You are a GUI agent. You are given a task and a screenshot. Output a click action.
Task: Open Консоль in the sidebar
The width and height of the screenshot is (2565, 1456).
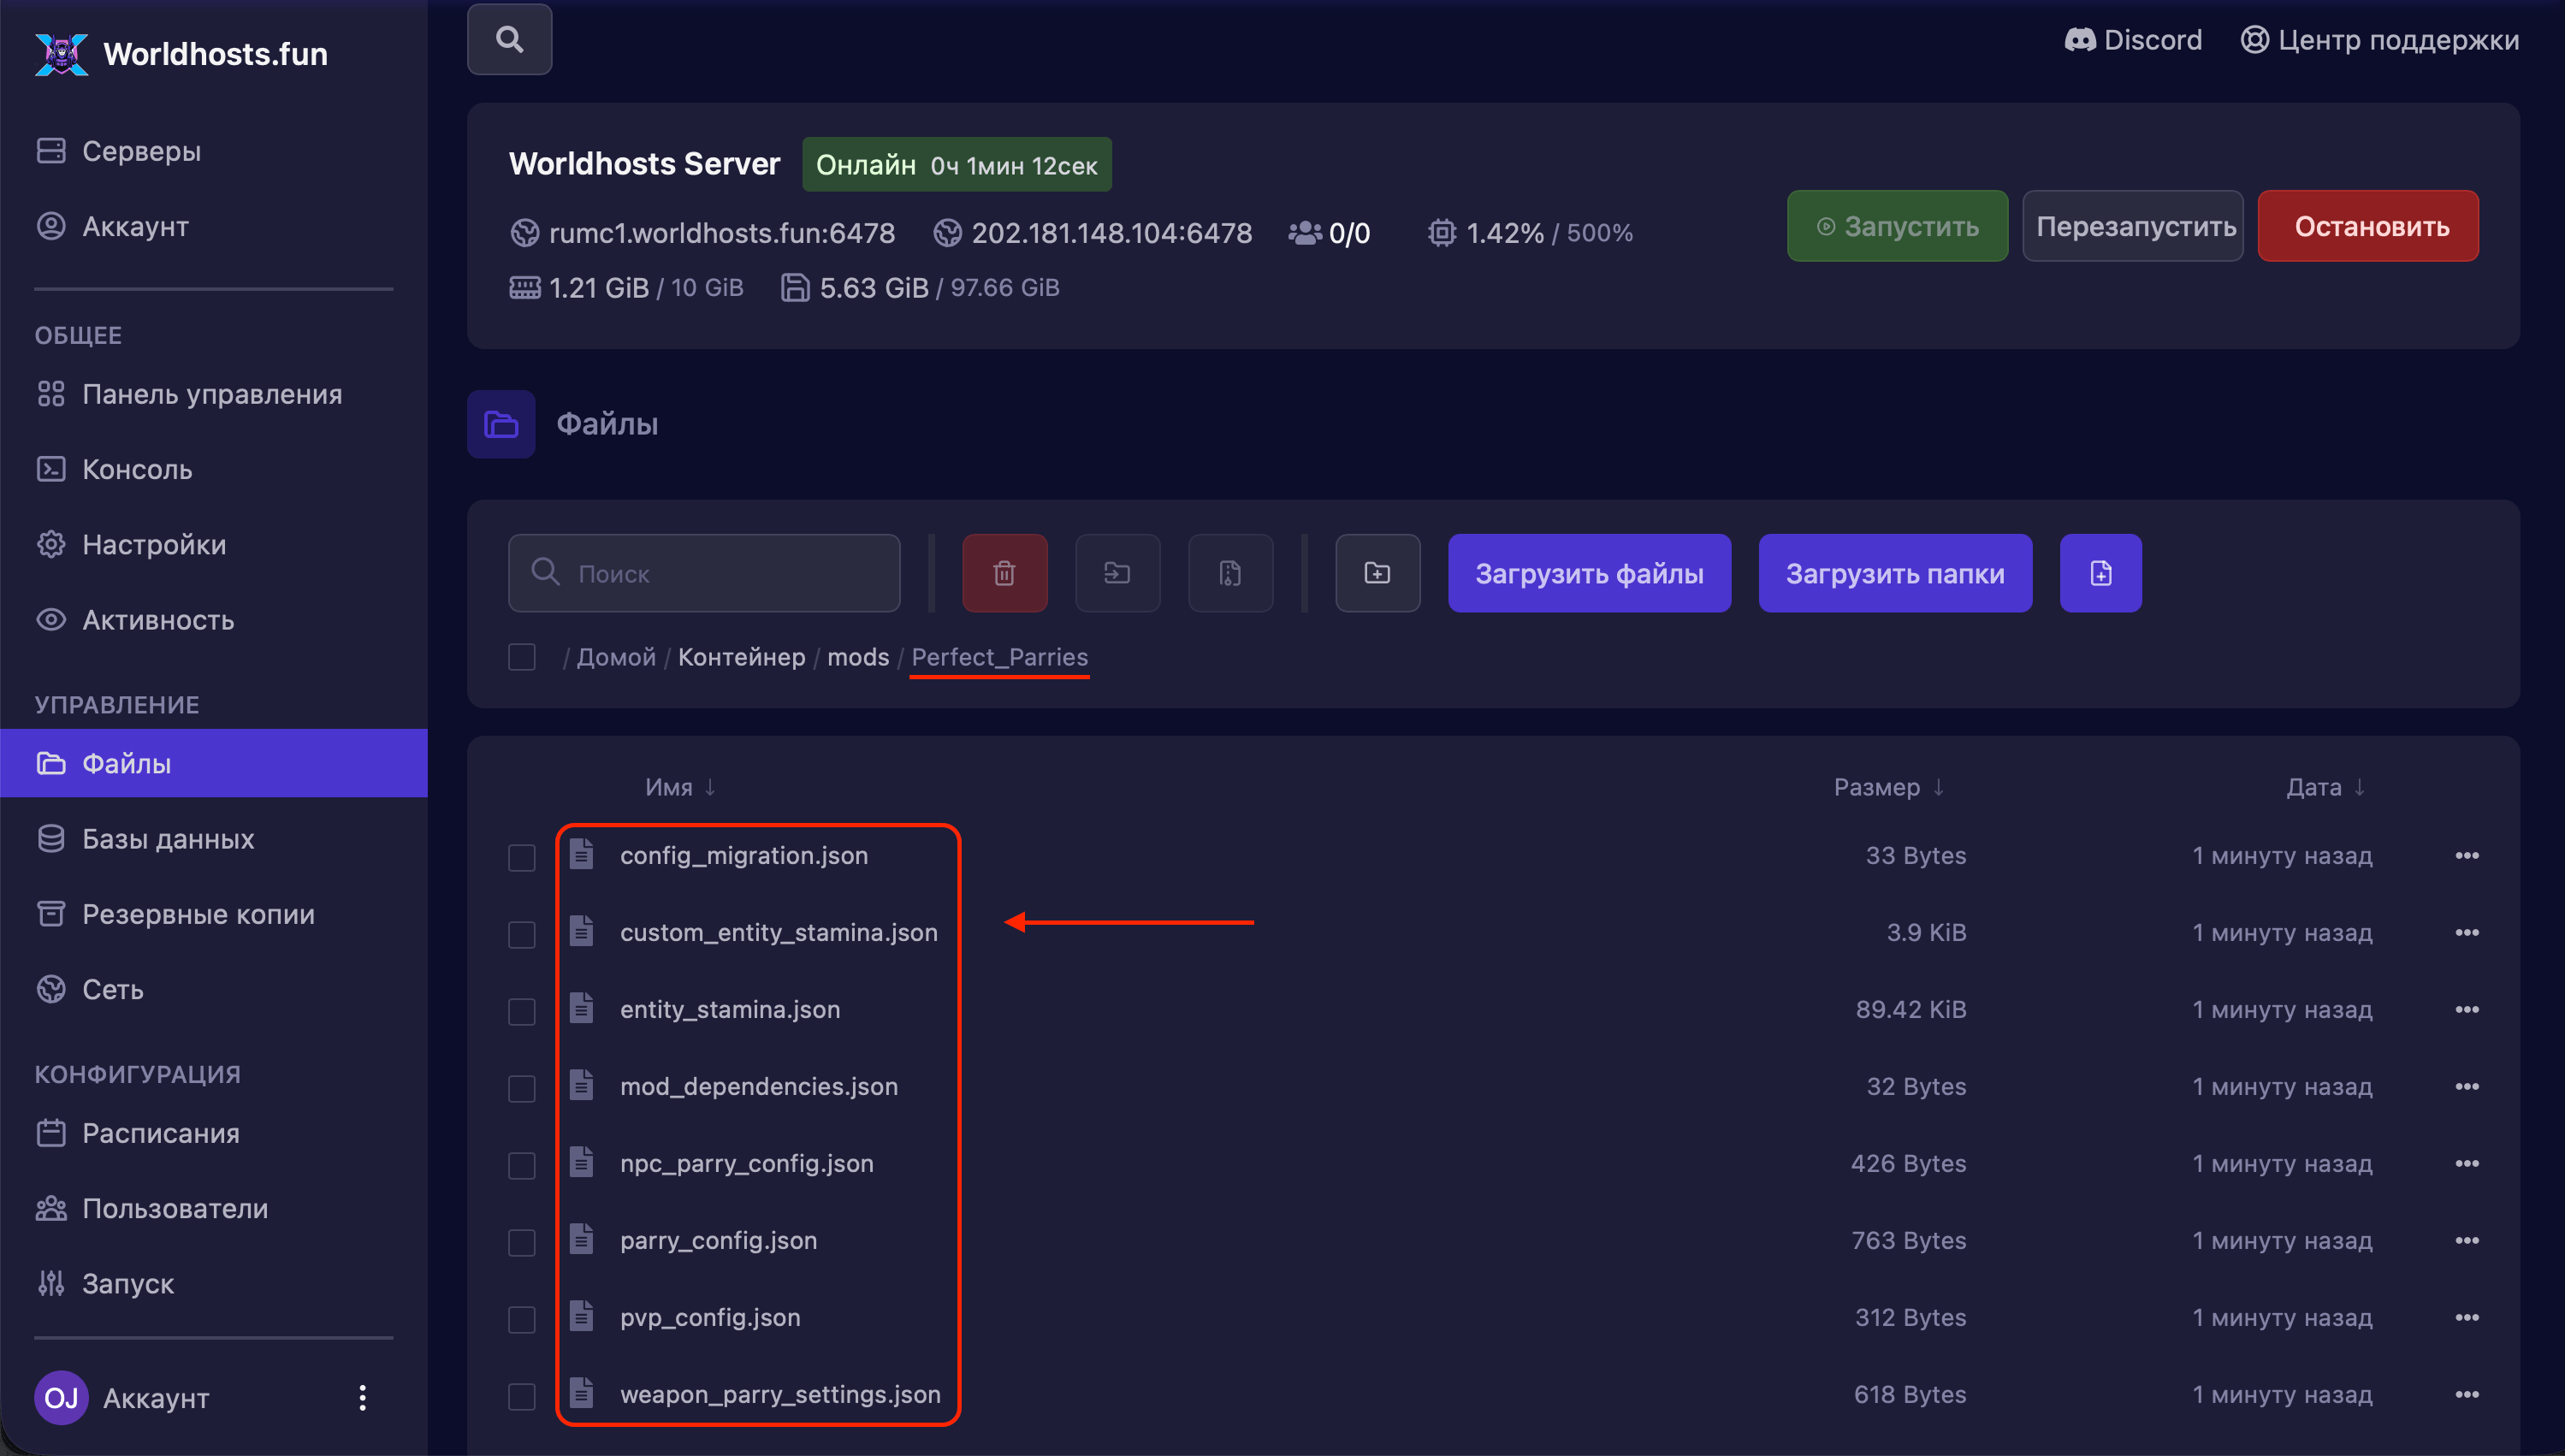[137, 469]
